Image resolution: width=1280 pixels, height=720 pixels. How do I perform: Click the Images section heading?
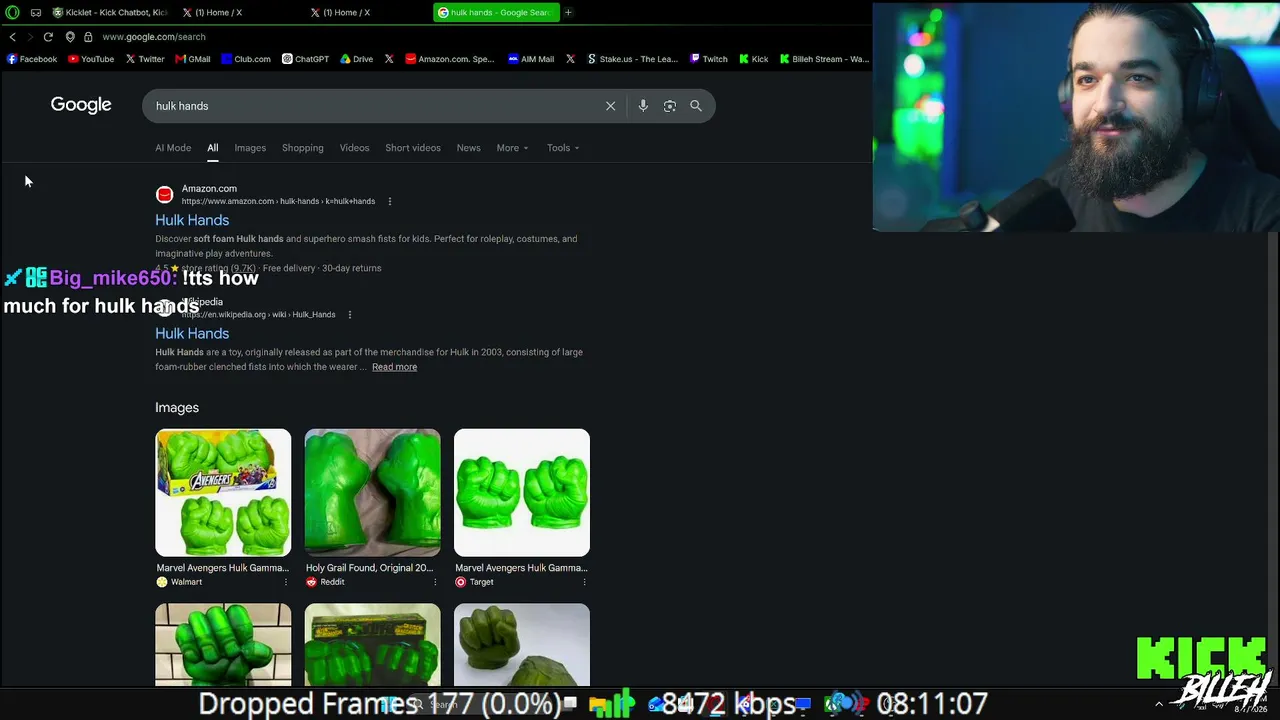(177, 408)
